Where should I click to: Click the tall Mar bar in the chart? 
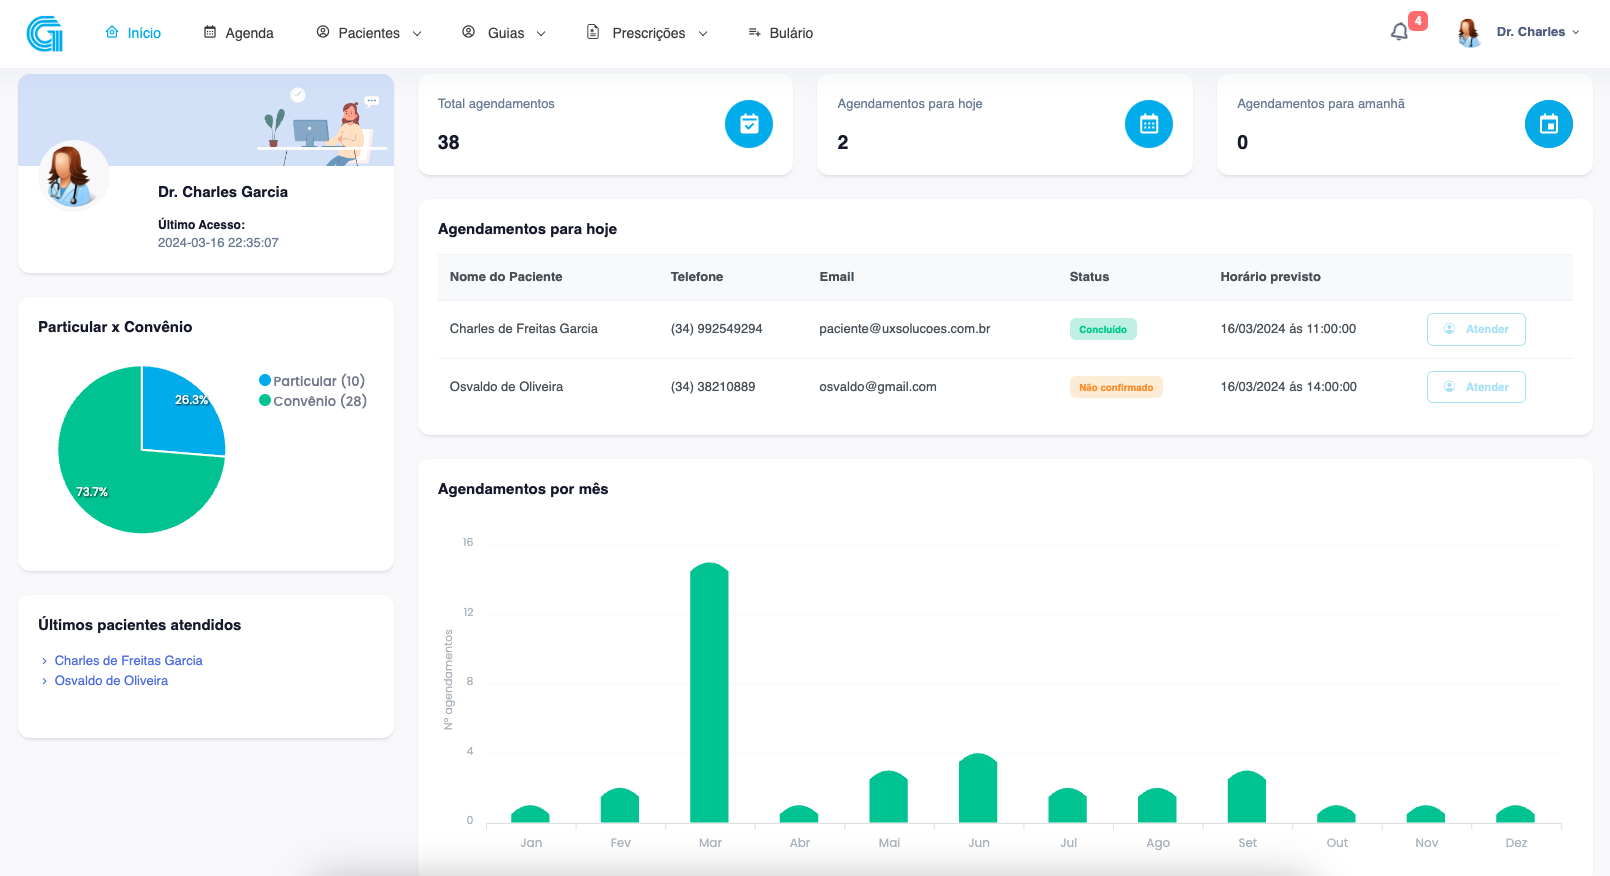click(709, 693)
